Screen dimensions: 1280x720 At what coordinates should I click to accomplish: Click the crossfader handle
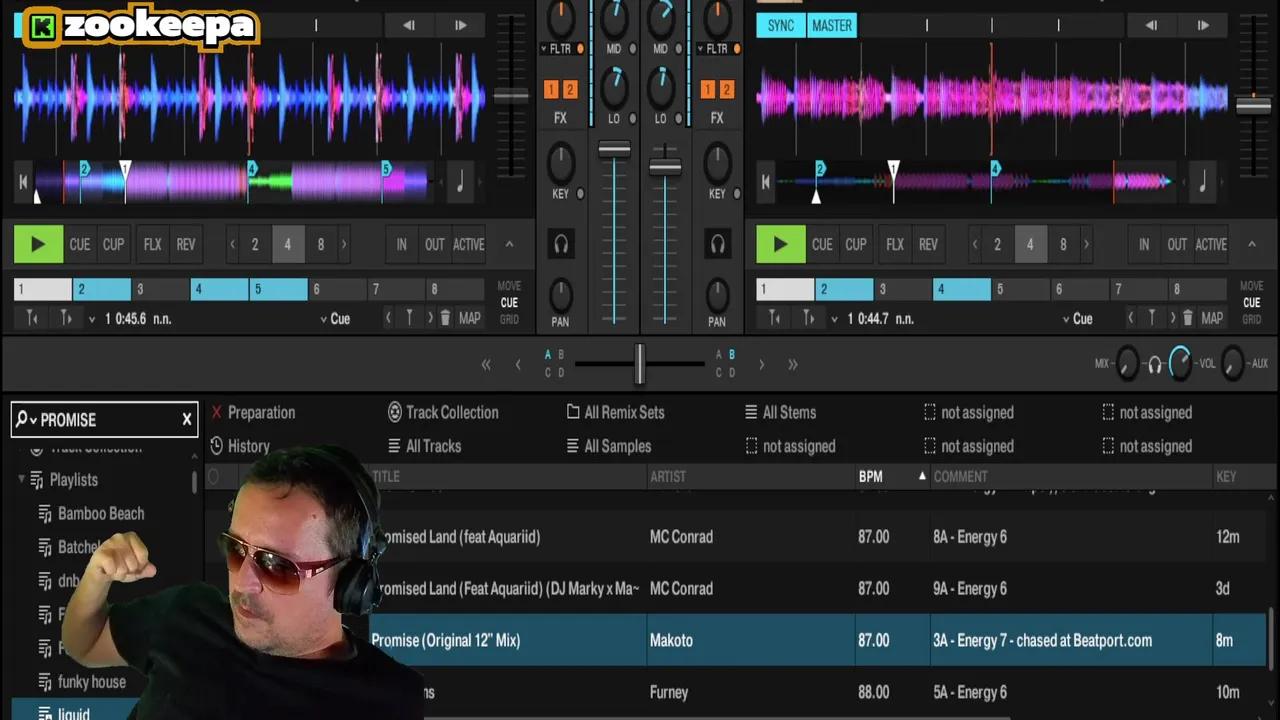[639, 364]
